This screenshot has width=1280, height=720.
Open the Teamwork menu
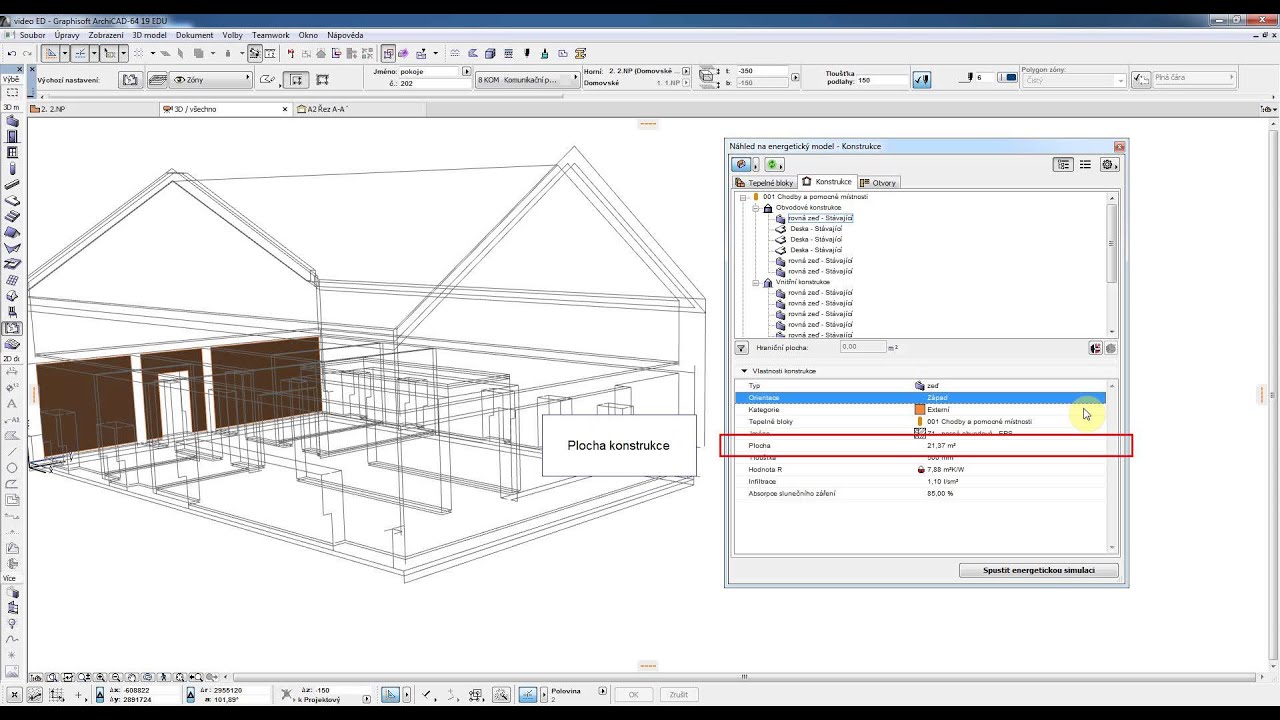point(270,35)
